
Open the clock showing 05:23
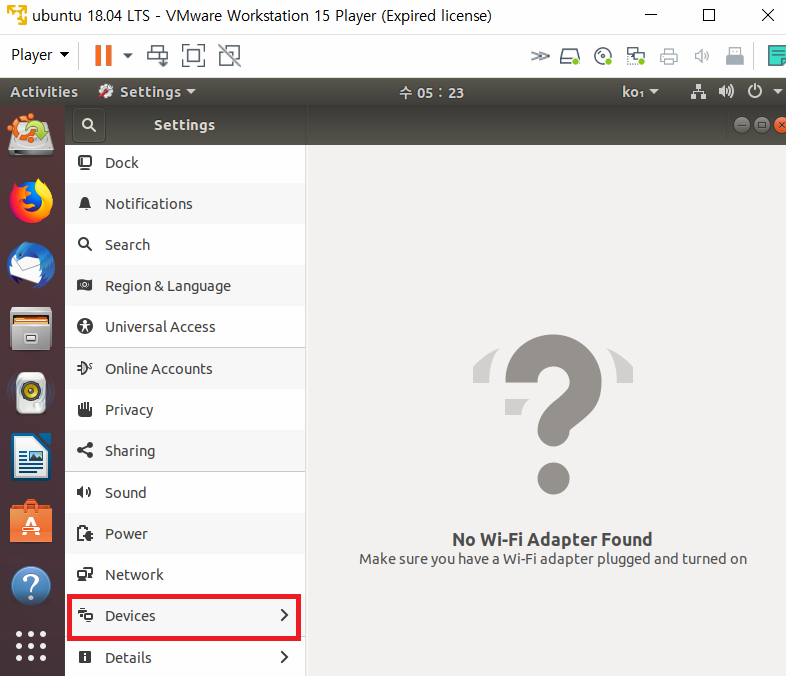click(432, 93)
